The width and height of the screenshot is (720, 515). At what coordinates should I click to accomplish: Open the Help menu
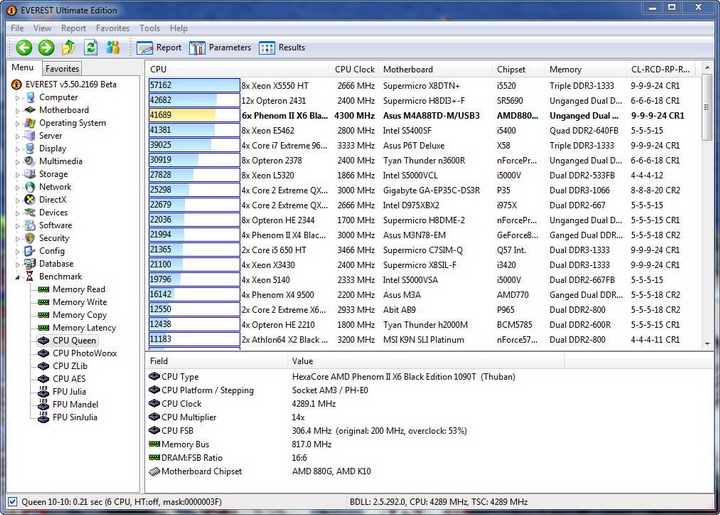(x=179, y=28)
